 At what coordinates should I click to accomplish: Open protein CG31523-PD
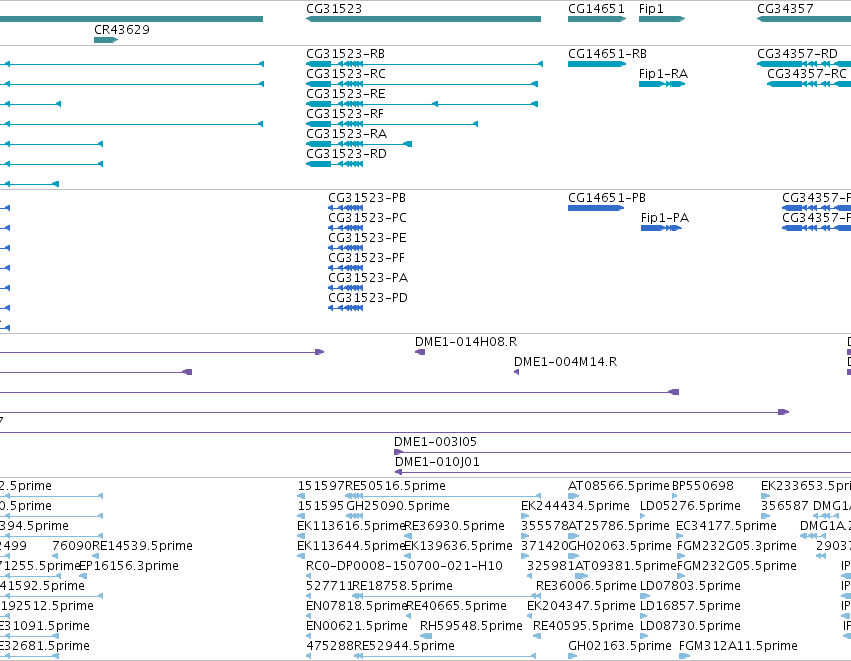345,308
